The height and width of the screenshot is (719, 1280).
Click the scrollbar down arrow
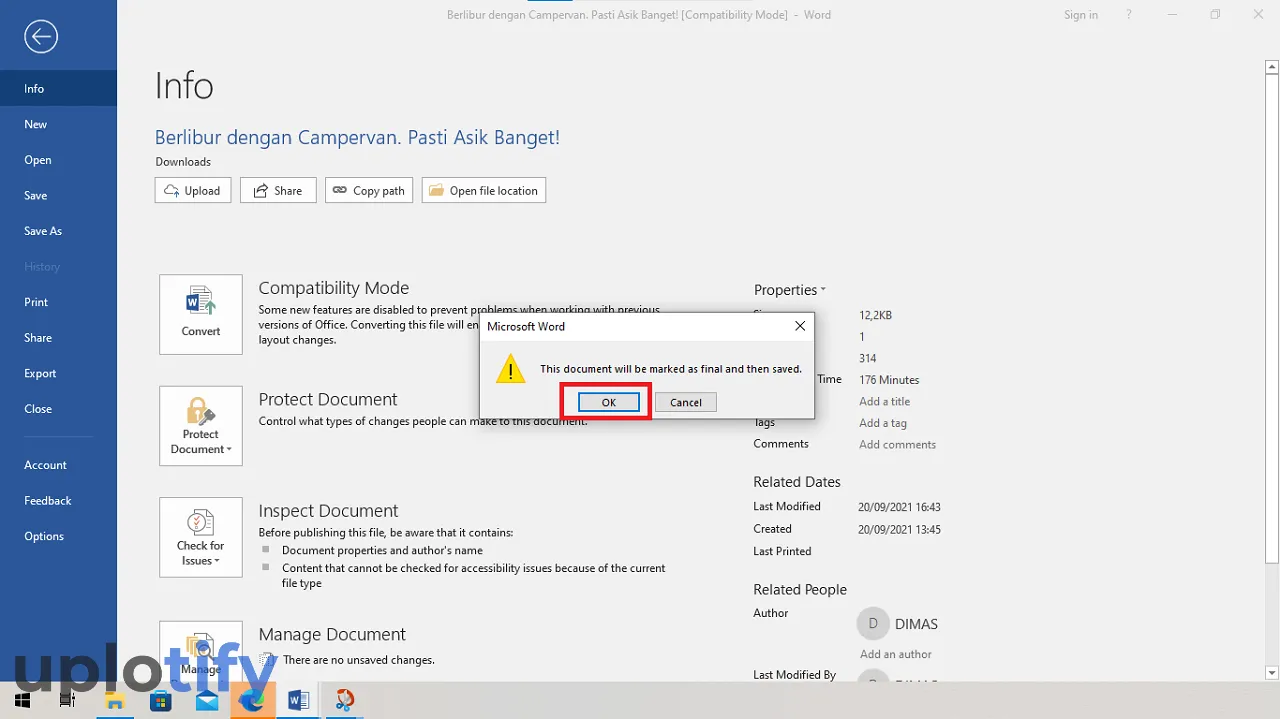click(1272, 673)
